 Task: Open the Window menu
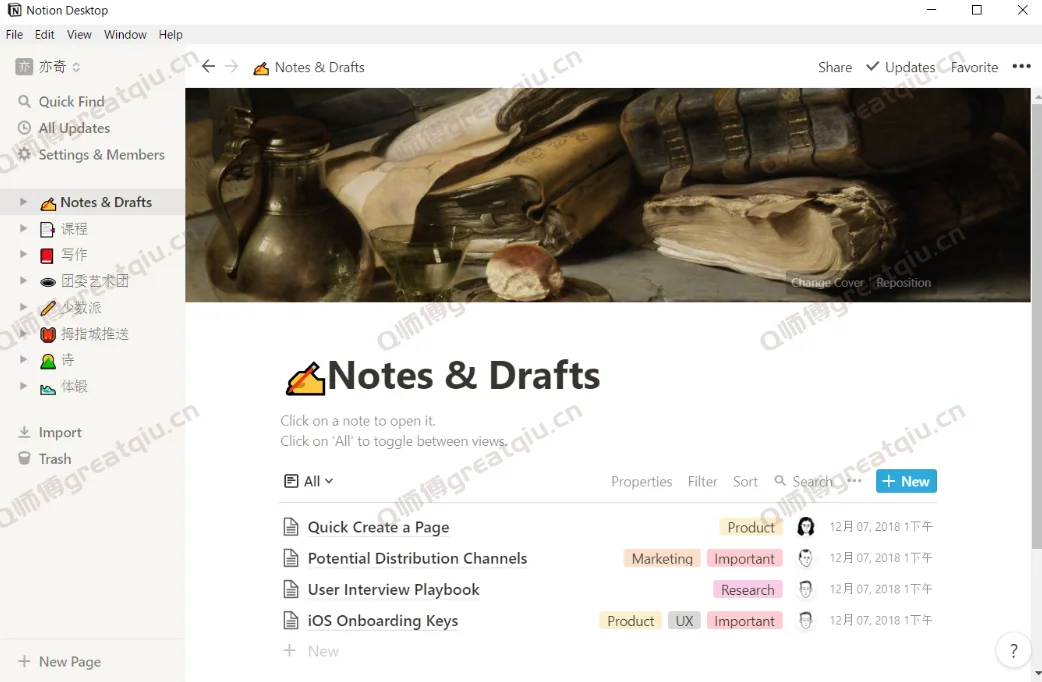pos(125,34)
